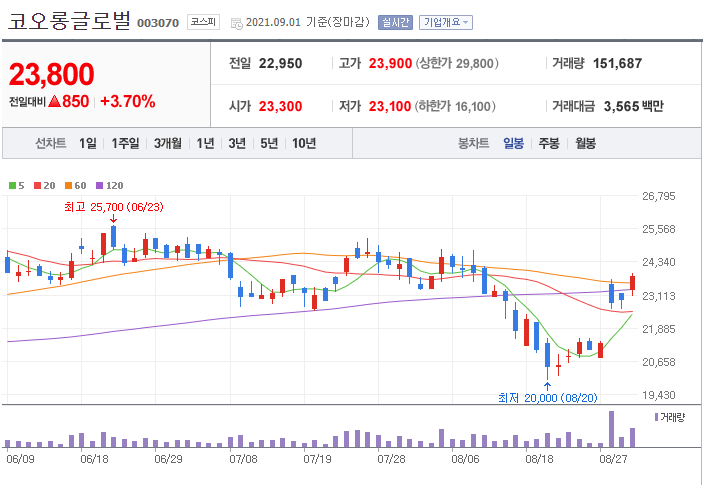The height and width of the screenshot is (485, 703).
Task: Click the purple 거래량 legend marker
Action: pos(657,417)
